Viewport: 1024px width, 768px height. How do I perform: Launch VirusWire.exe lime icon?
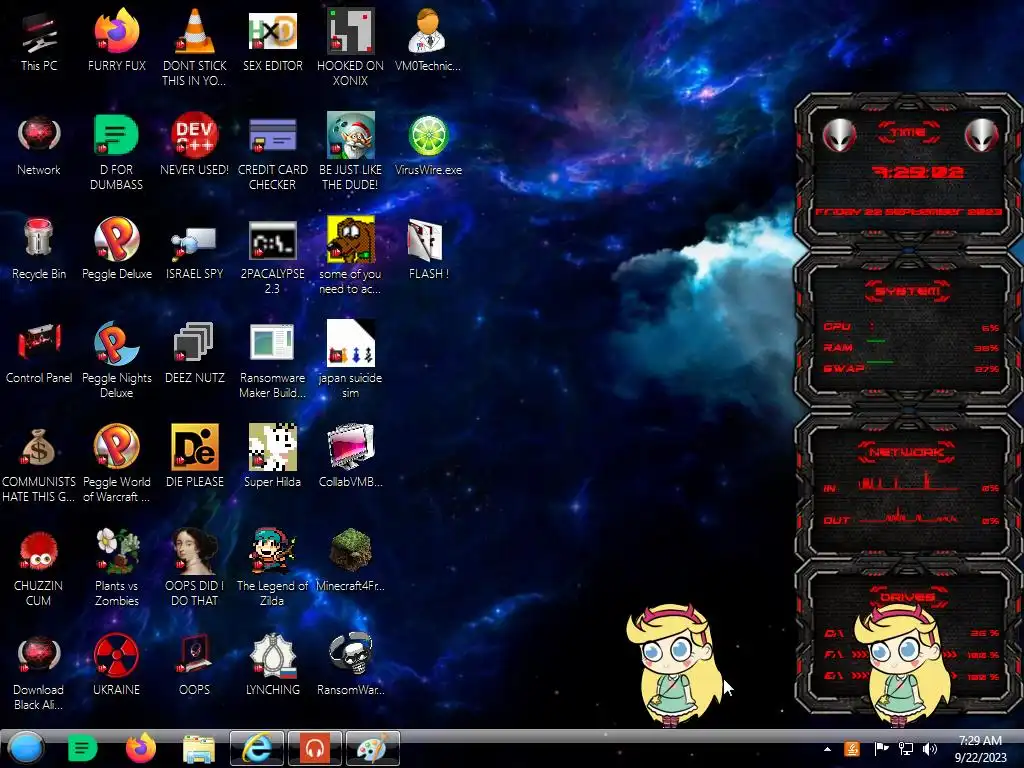tap(428, 145)
